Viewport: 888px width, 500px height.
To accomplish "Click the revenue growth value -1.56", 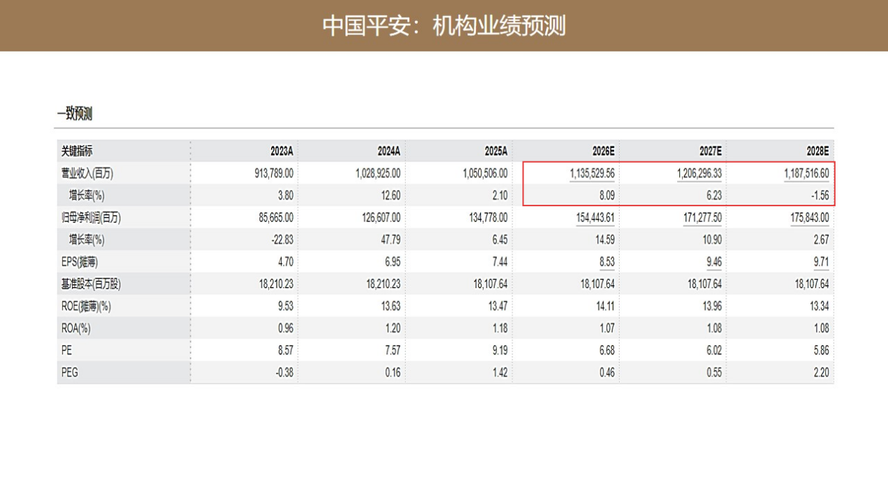I will 820,195.
